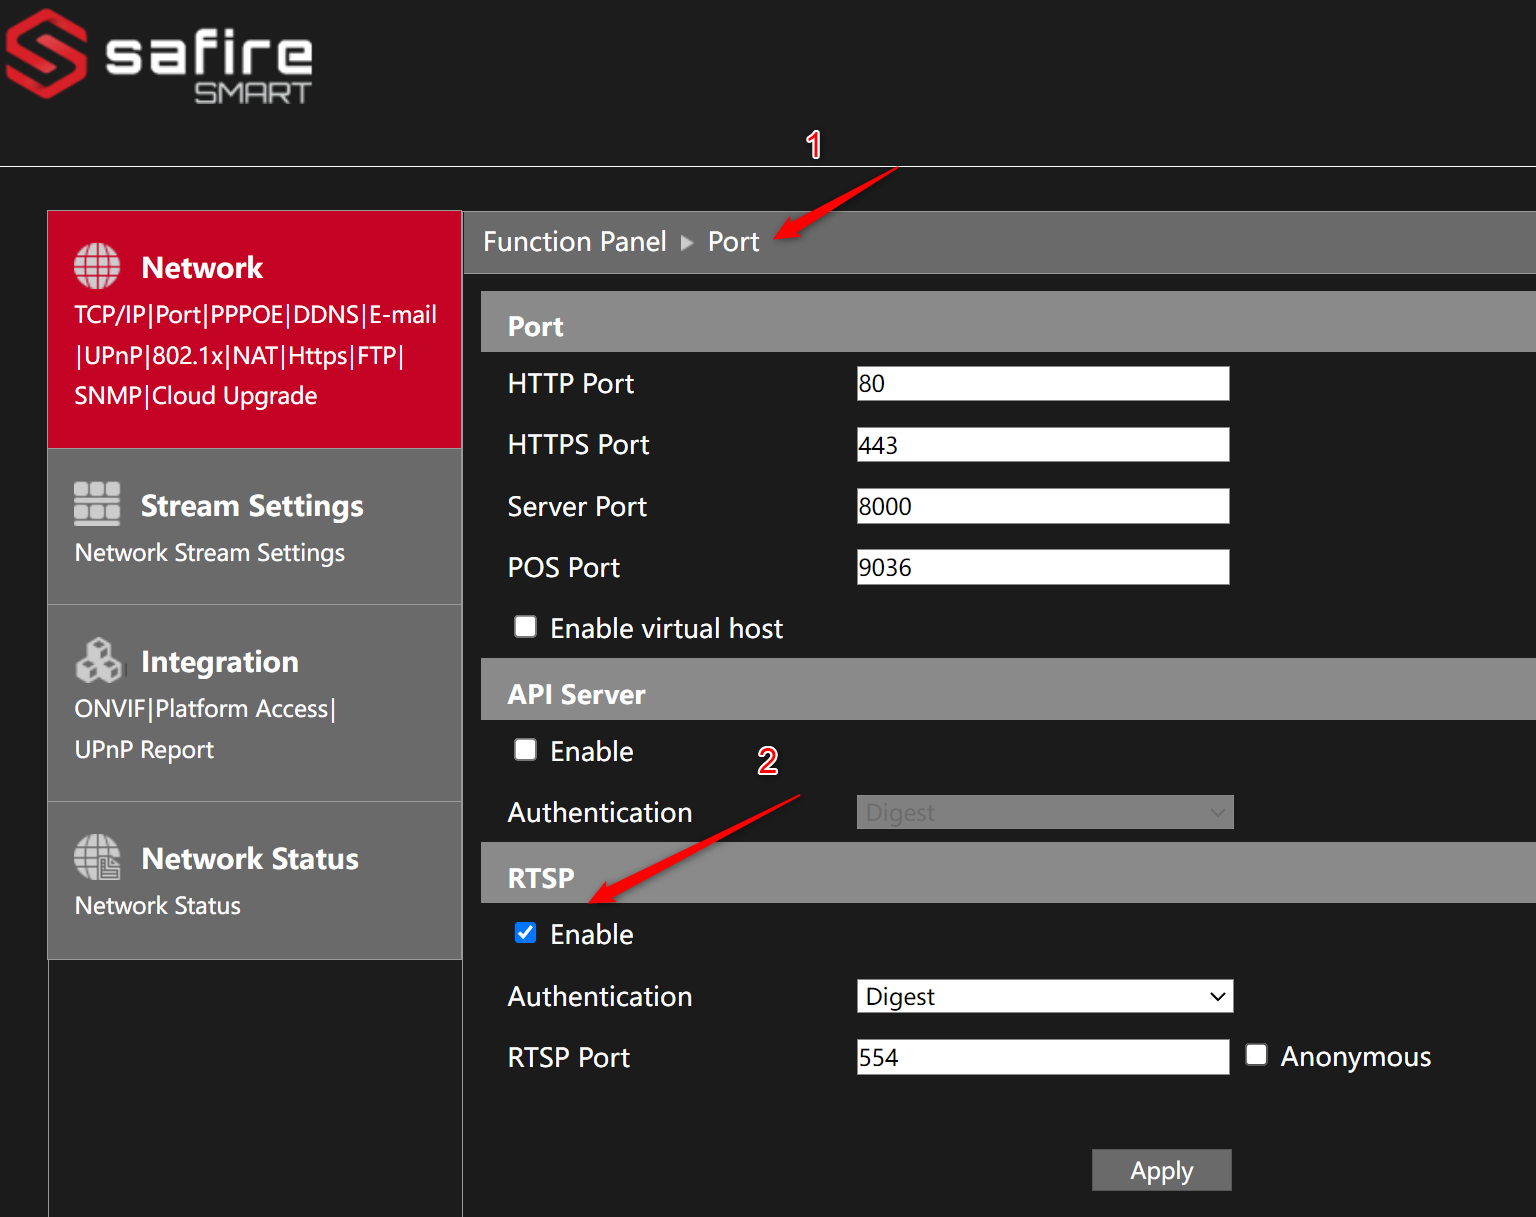Screen dimensions: 1536x1217
Task: Click the breadcrumb separator arrow icon
Action: [686, 242]
